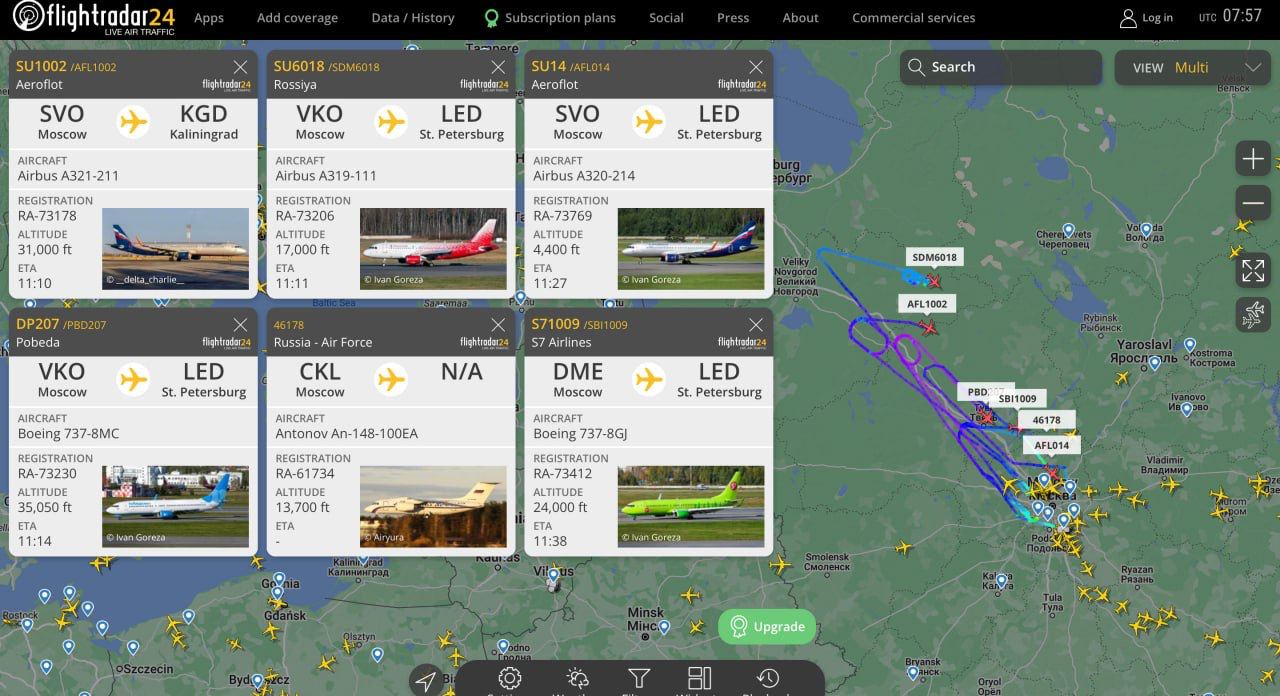Toggle fullscreen map view
1280x696 pixels.
pos(1253,270)
